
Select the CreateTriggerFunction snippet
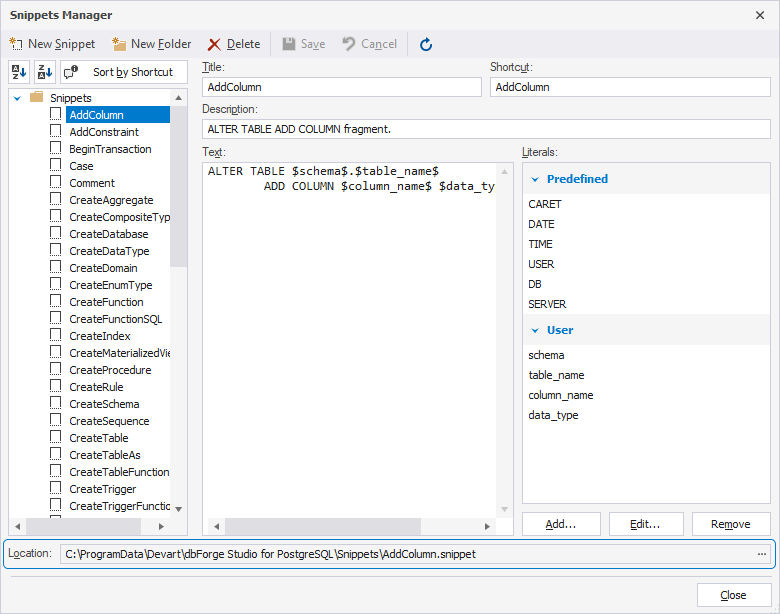pyautogui.click(x=119, y=506)
